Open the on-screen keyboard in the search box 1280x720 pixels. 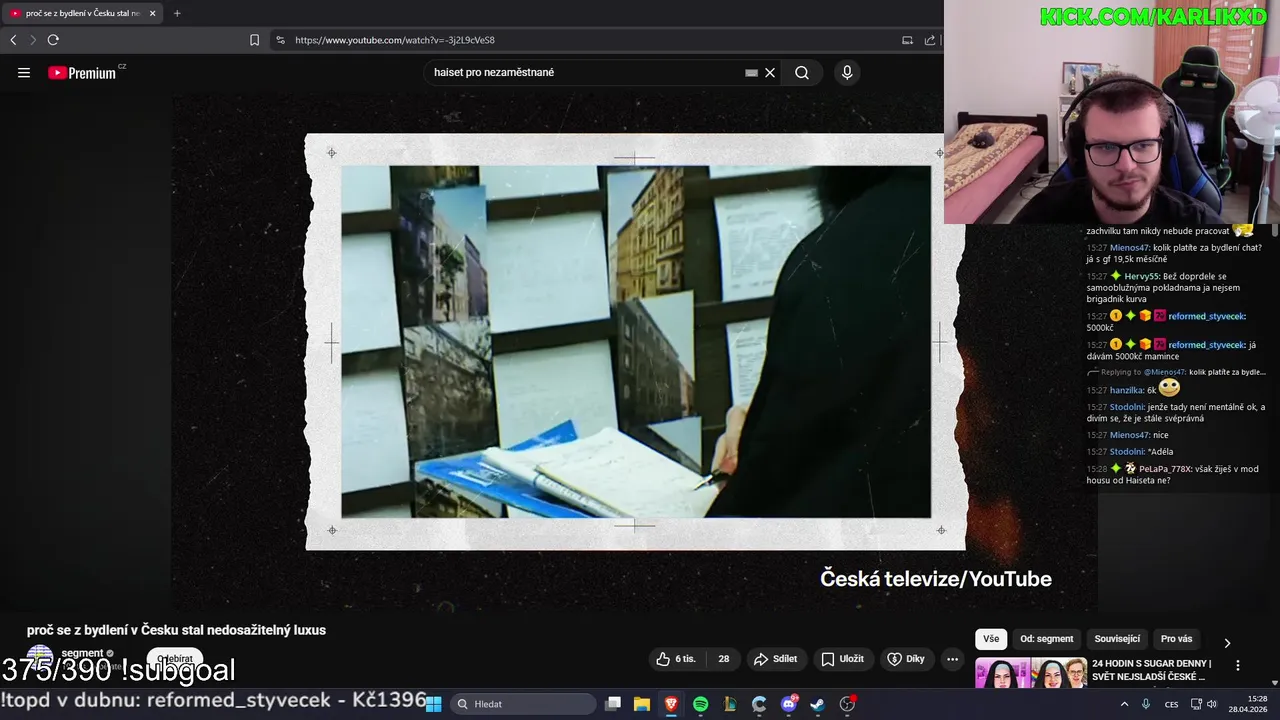tap(751, 72)
